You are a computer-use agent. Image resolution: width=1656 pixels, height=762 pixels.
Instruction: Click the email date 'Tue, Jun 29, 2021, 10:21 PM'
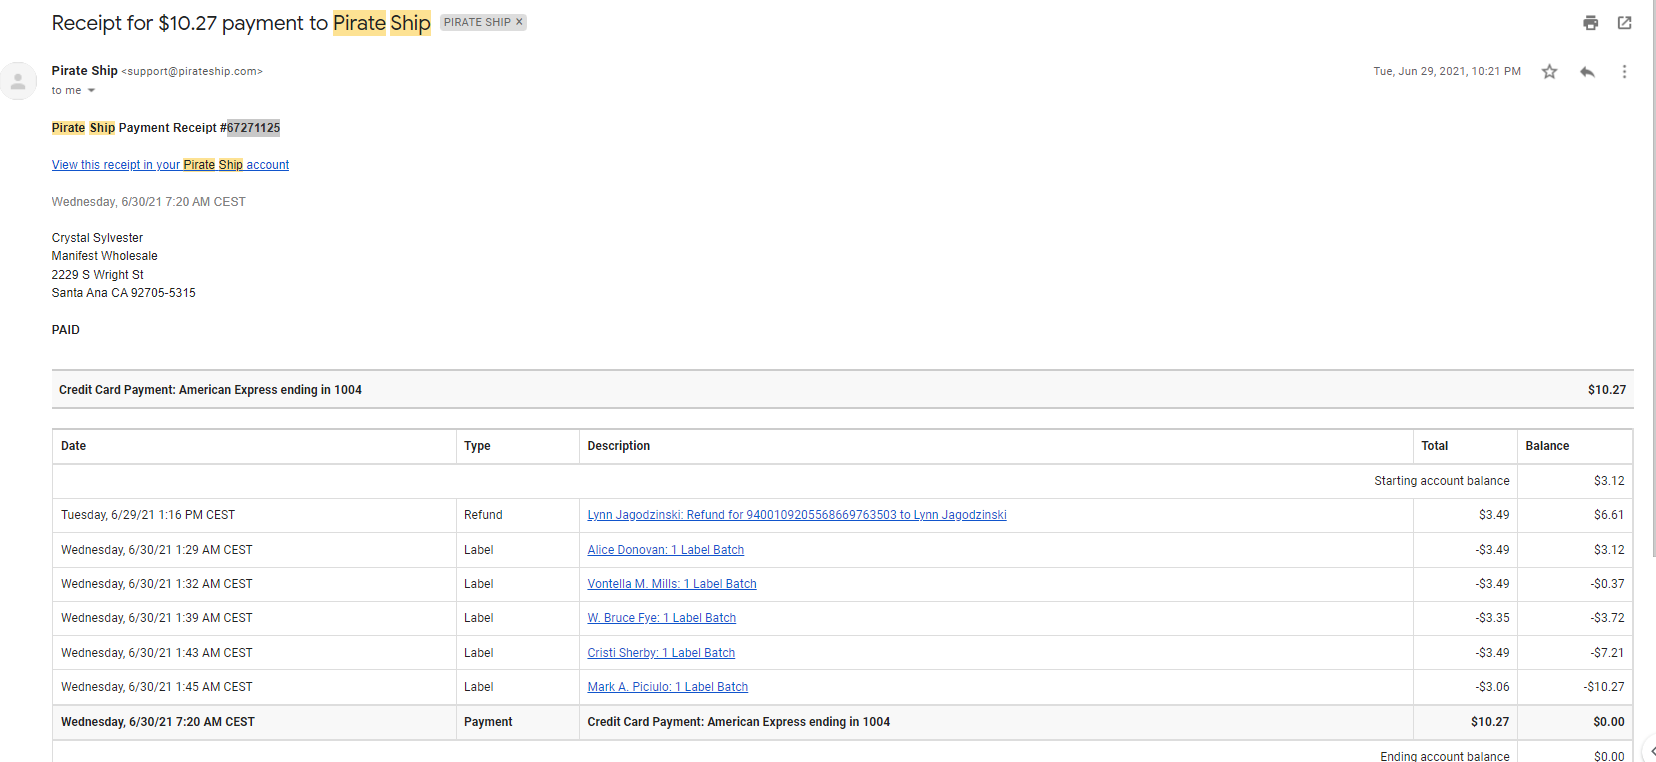pyautogui.click(x=1447, y=72)
